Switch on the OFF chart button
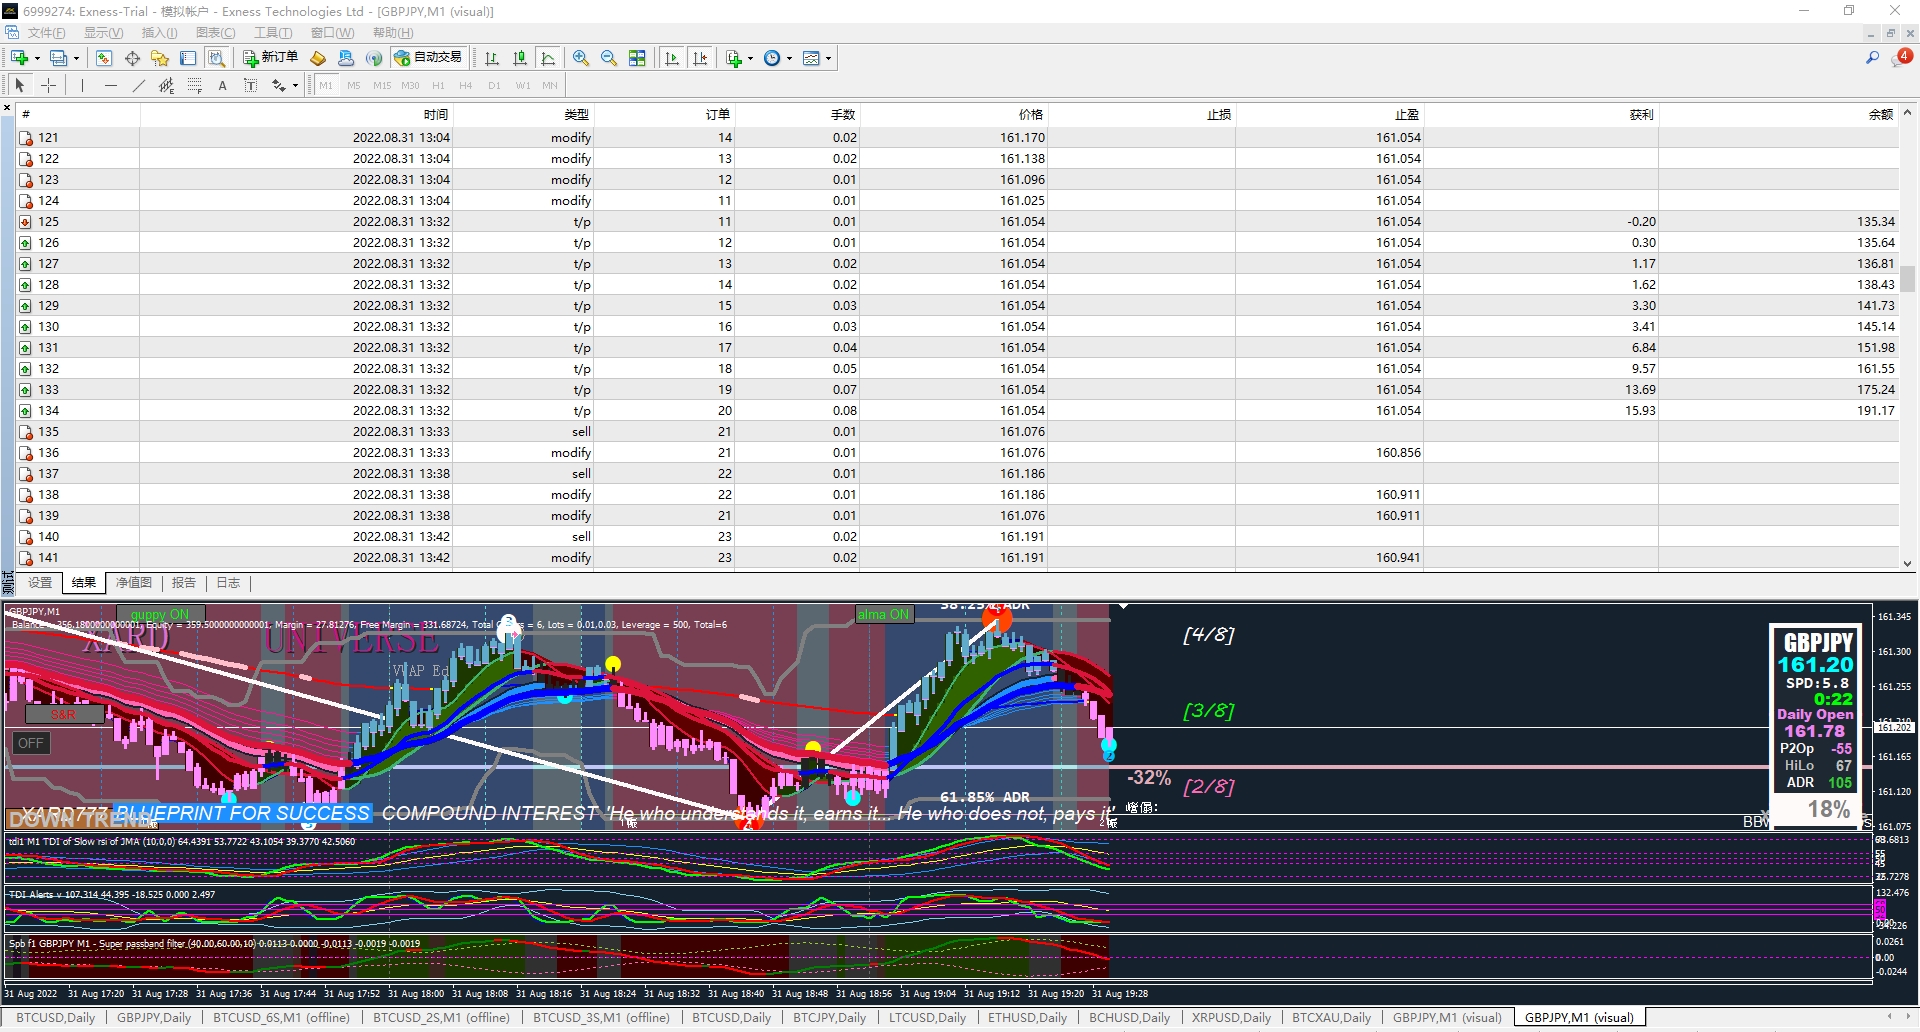The height and width of the screenshot is (1032, 1920). click(x=31, y=743)
